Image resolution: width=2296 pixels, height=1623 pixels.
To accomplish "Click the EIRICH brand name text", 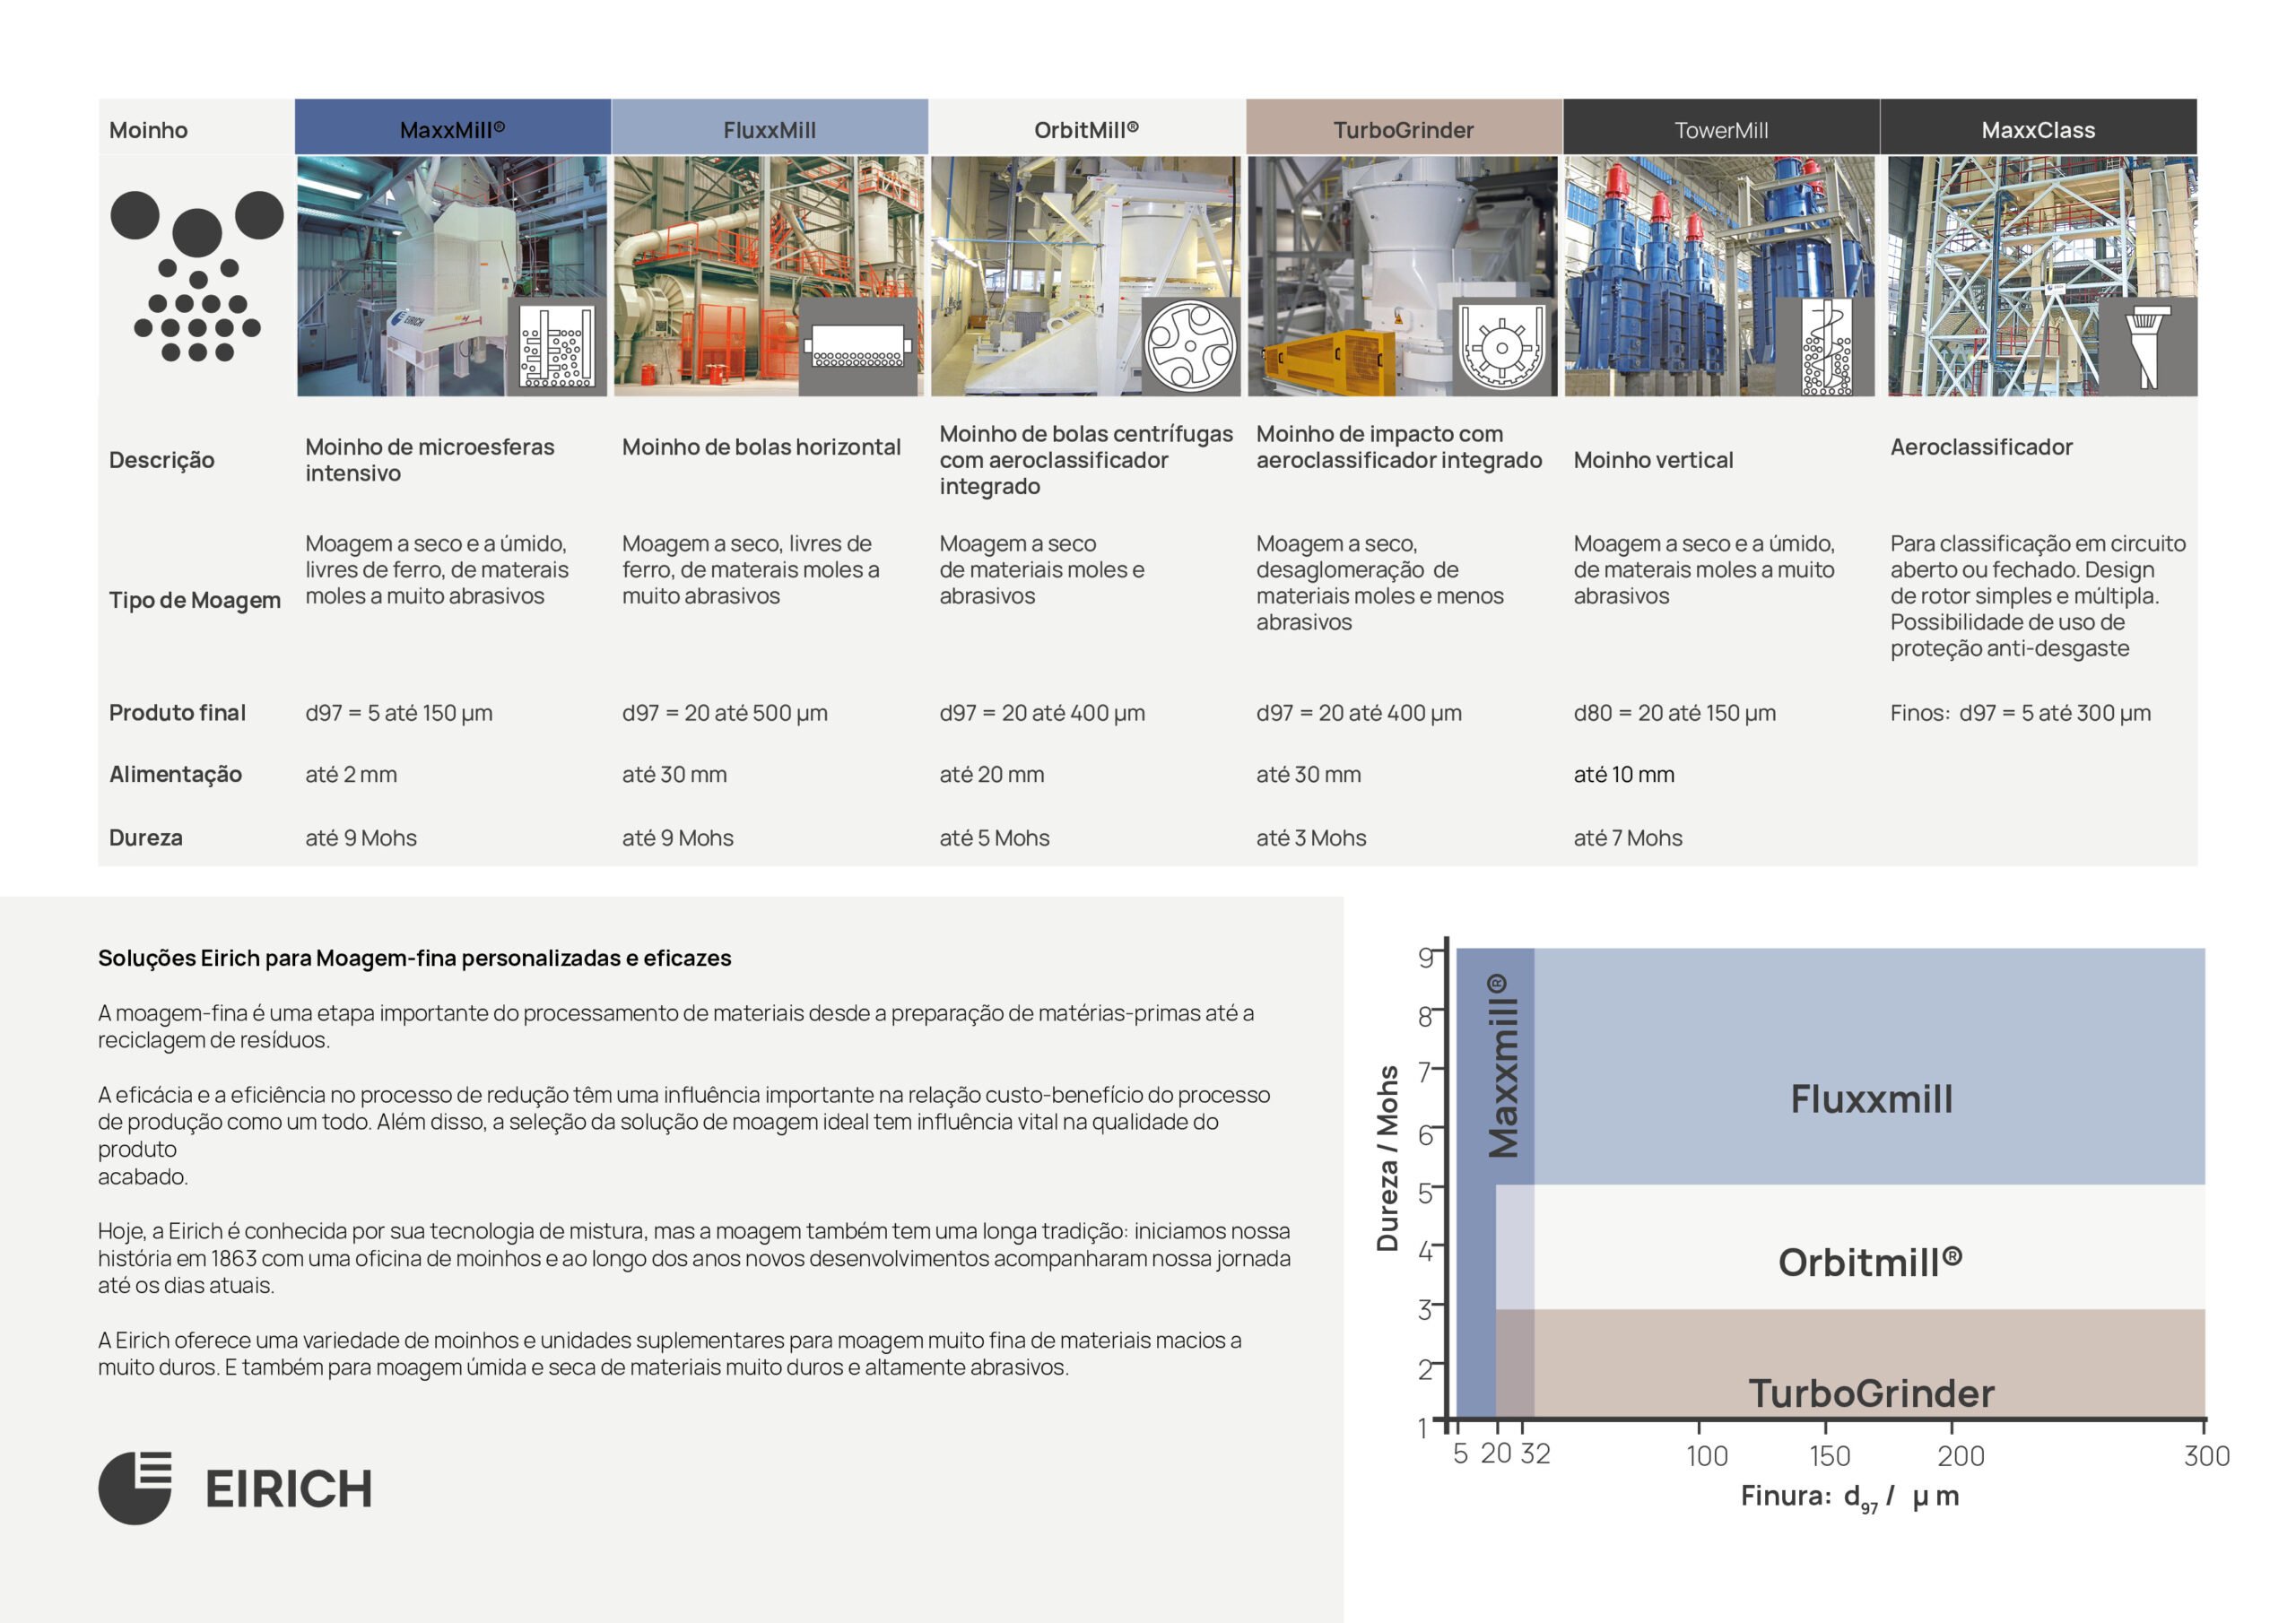I will tap(289, 1489).
